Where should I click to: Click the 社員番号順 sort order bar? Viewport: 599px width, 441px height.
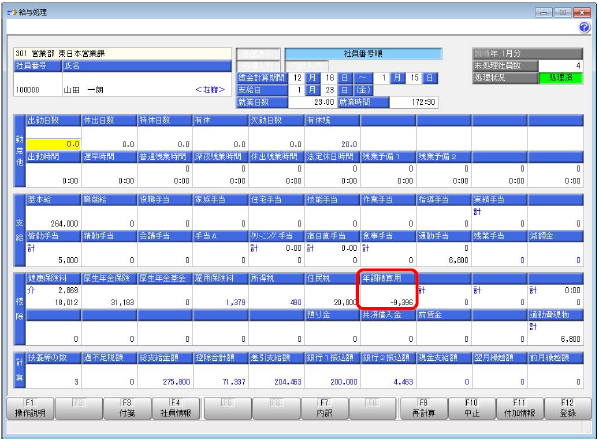point(363,54)
